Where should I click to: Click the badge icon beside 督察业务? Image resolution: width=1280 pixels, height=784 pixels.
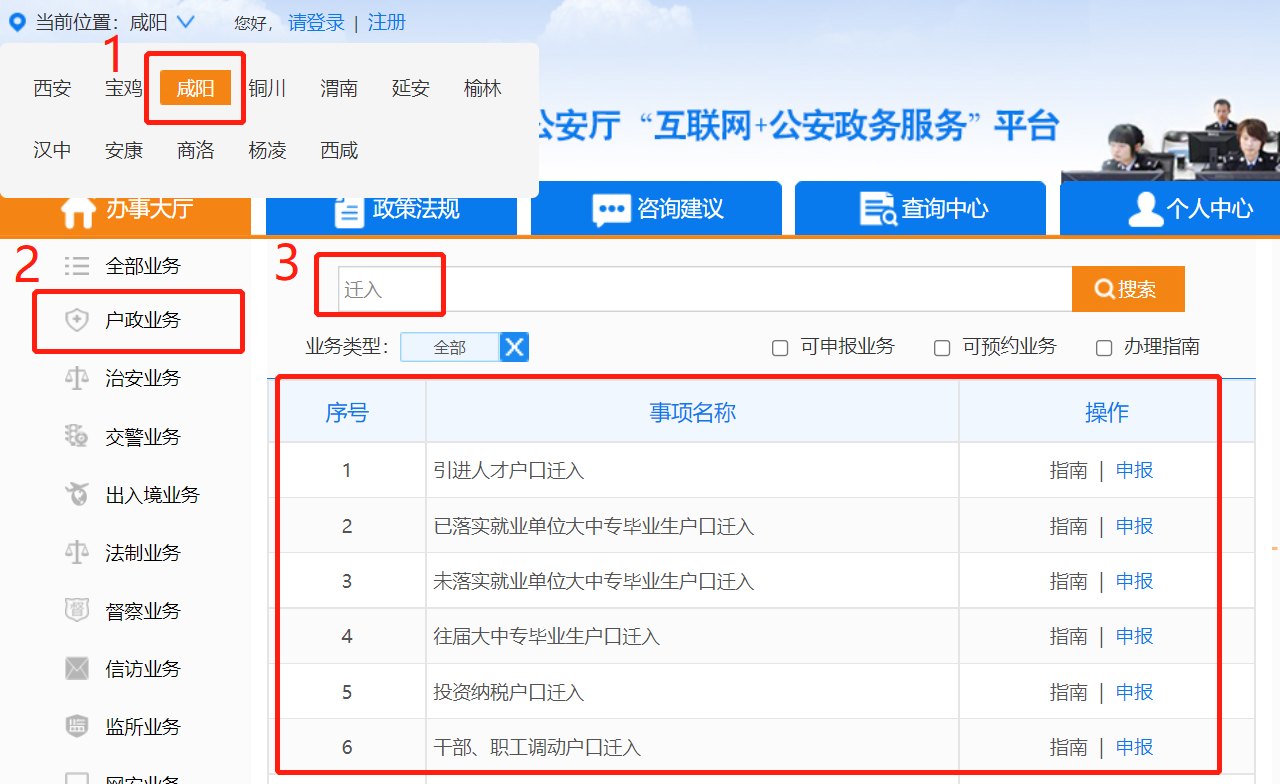tap(77, 610)
